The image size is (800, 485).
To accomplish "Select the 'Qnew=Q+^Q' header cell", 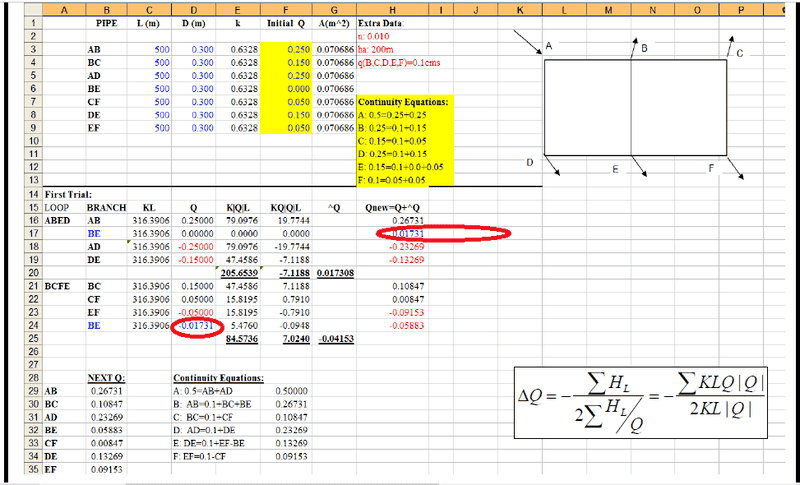I will click(x=397, y=205).
